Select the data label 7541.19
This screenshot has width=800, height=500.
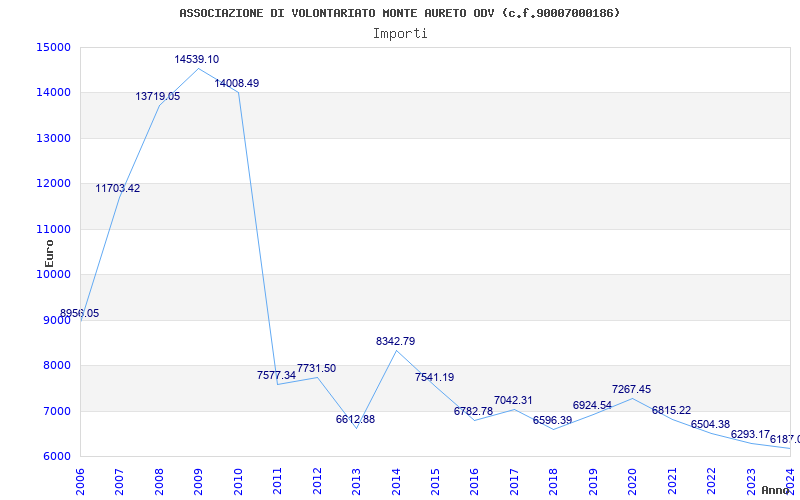435,378
